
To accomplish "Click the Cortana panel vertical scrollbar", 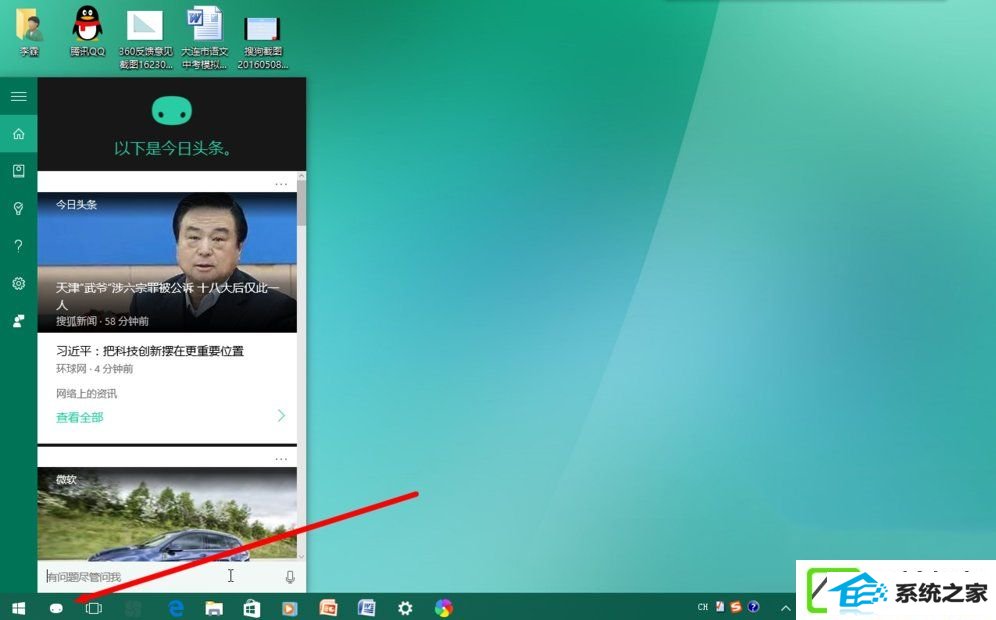I will (x=301, y=202).
